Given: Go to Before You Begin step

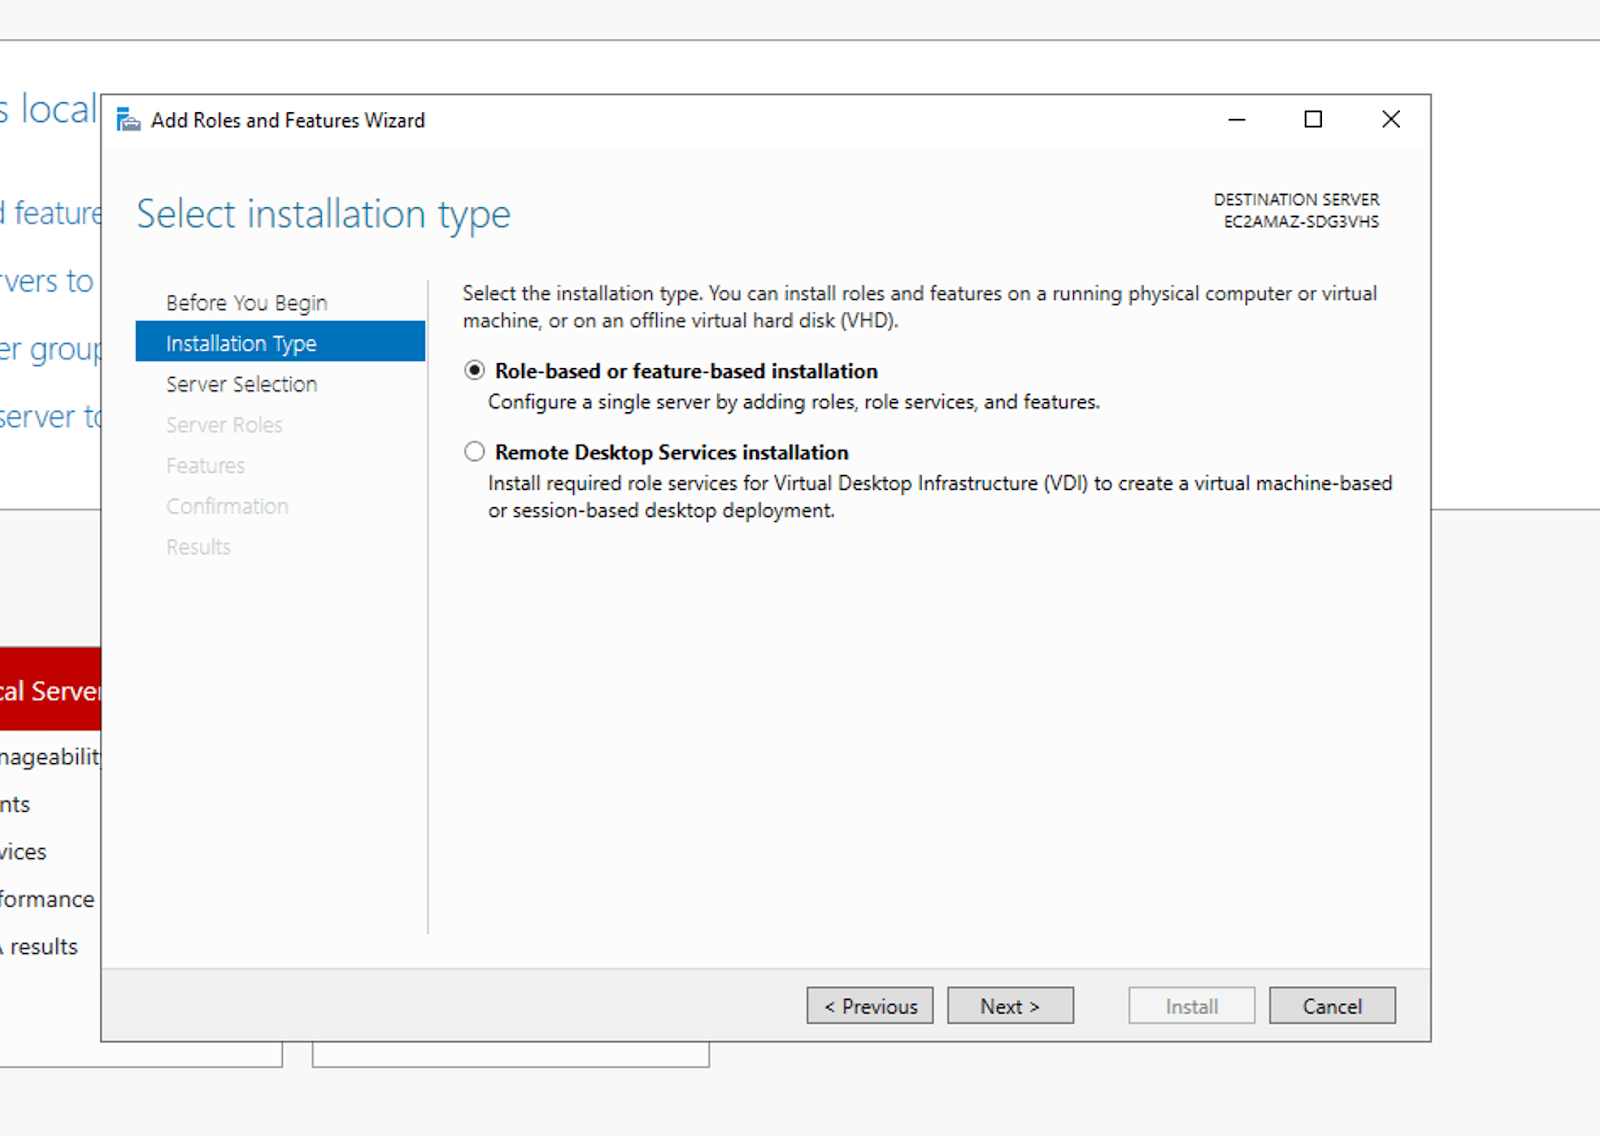Looking at the screenshot, I should (x=247, y=303).
